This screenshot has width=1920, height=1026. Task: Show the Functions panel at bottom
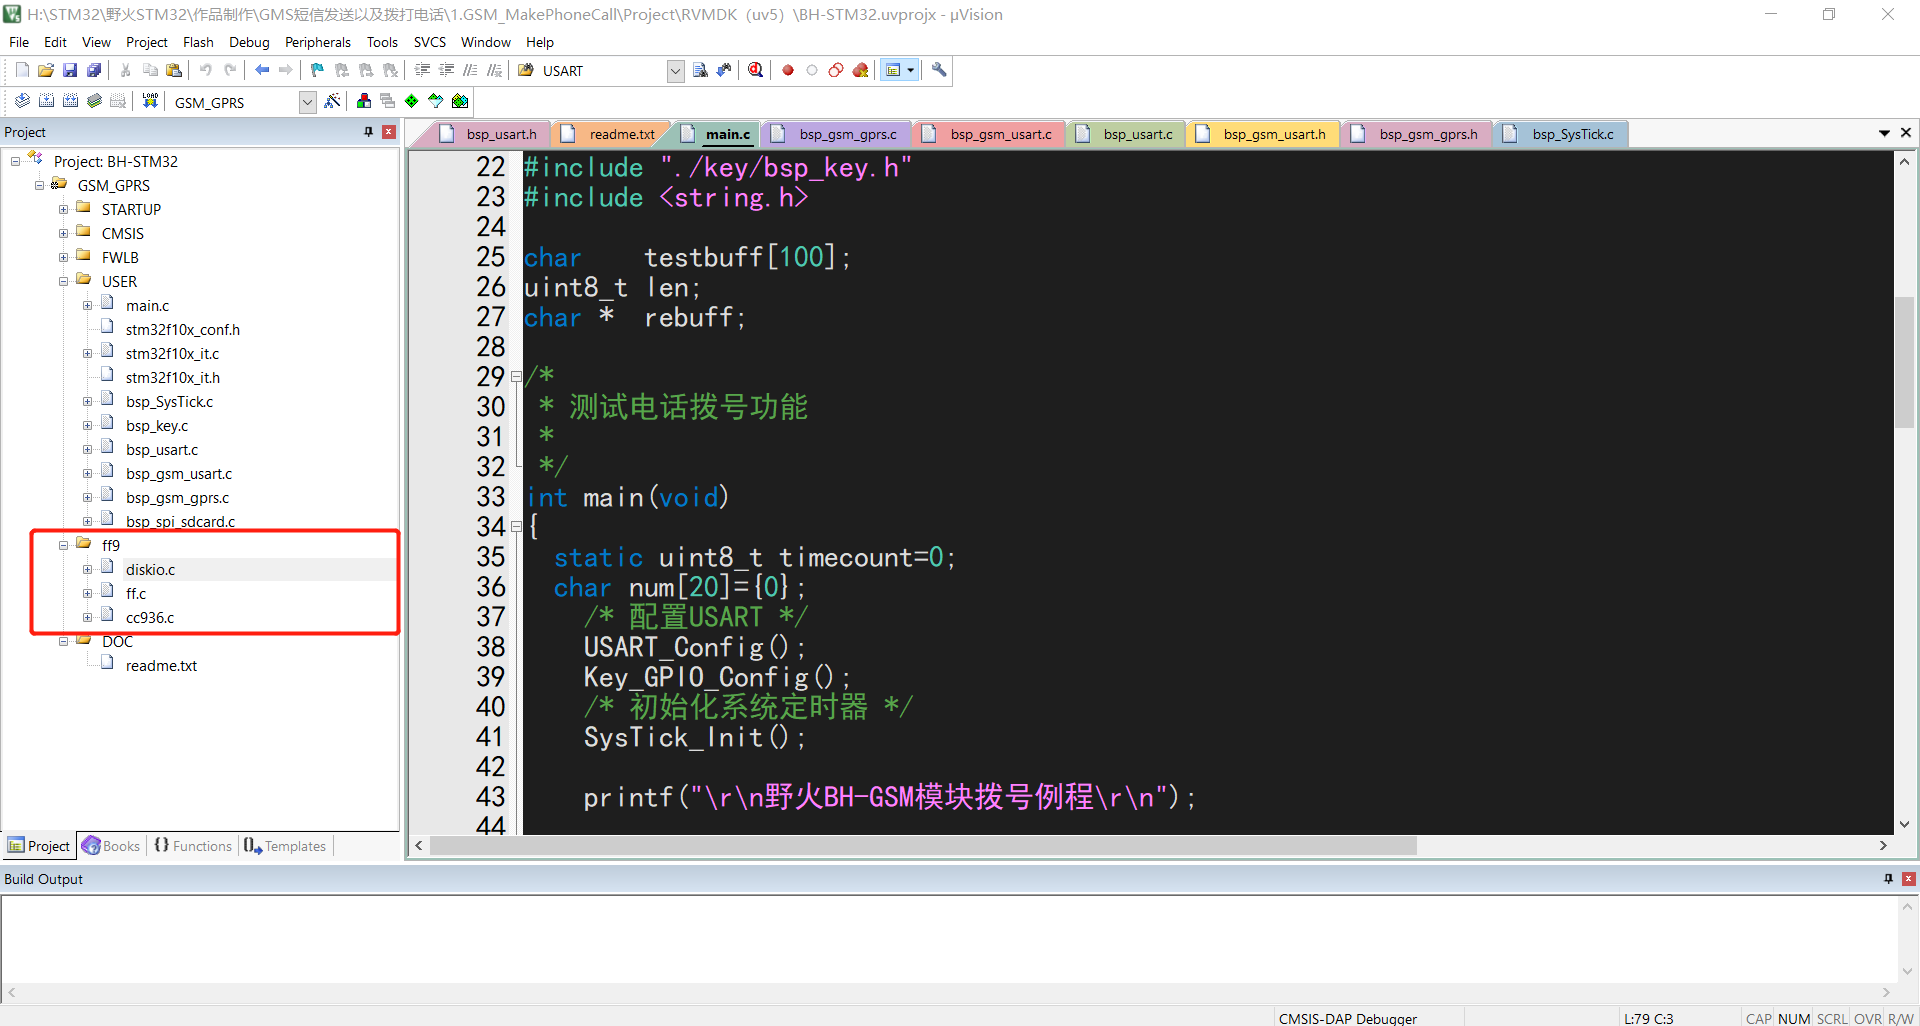(193, 846)
